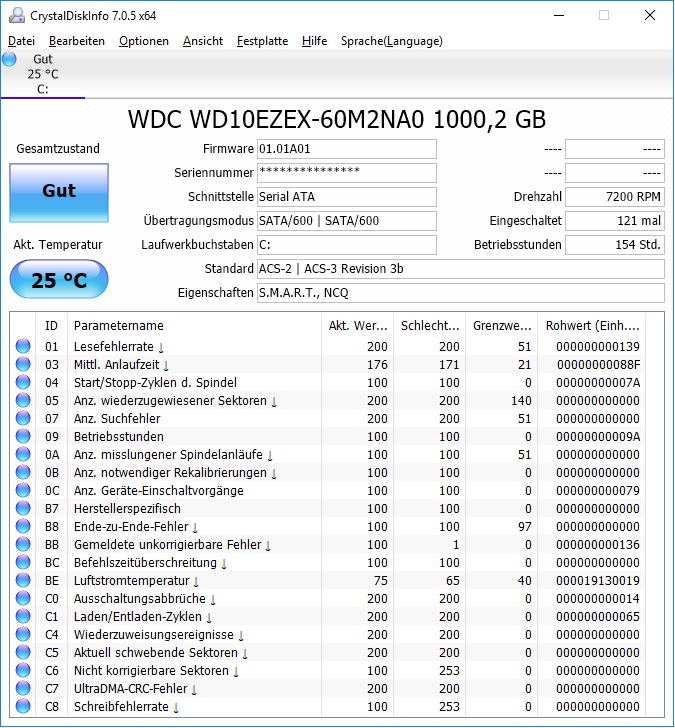675x728 pixels.
Task: Click the Standard ACS-2 | ACS-3 field
Action: coord(461,269)
